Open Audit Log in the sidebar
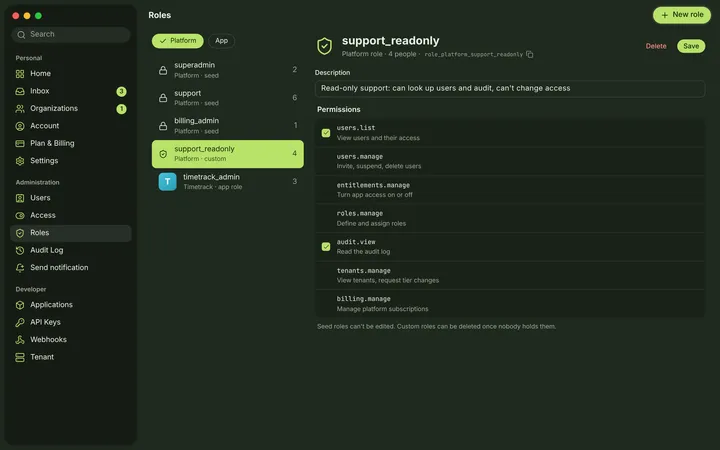 click(71, 250)
